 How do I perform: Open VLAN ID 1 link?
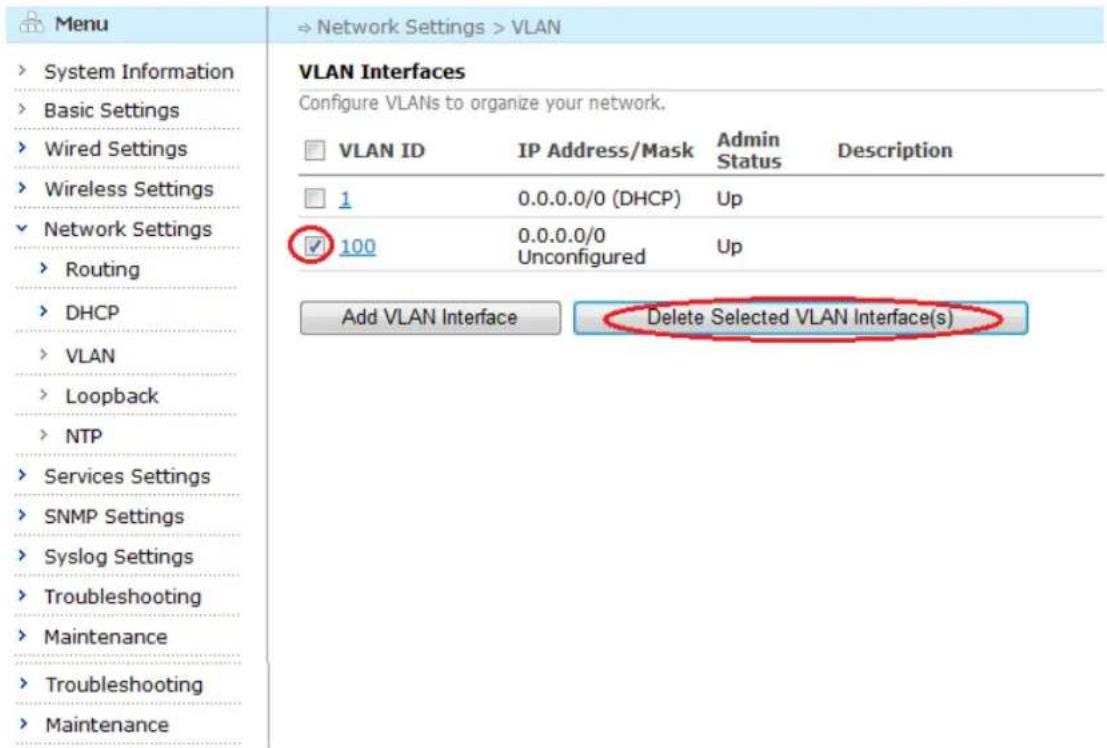[x=345, y=198]
